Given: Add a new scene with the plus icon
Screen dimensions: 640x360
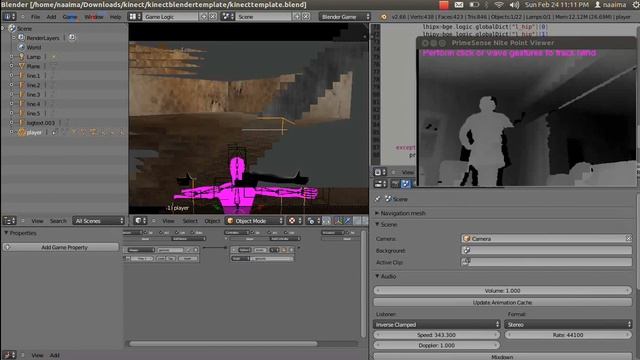Looking at the screenshot, I should click(297, 17).
